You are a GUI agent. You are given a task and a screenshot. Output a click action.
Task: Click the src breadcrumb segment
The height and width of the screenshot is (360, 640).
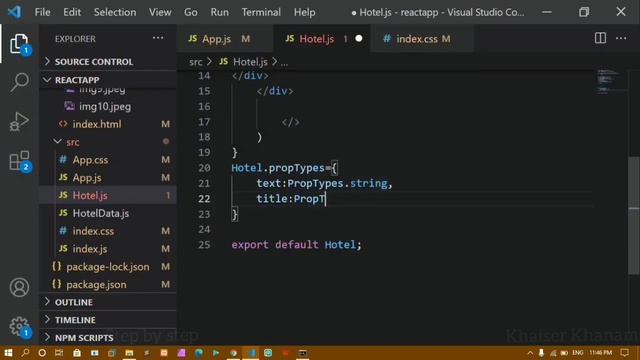[196, 62]
